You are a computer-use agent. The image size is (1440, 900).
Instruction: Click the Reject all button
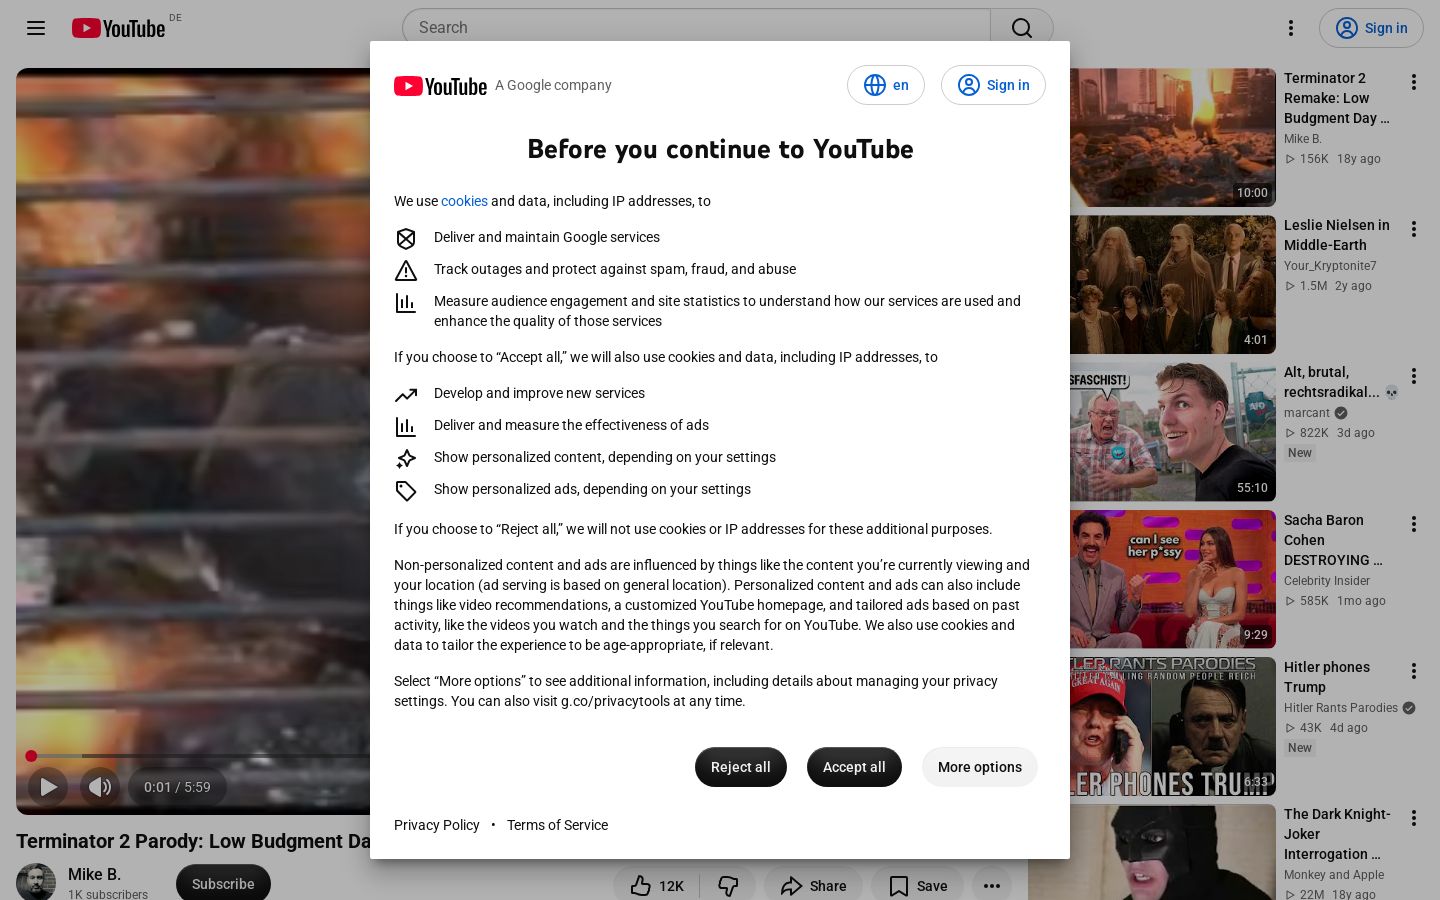pyautogui.click(x=741, y=767)
